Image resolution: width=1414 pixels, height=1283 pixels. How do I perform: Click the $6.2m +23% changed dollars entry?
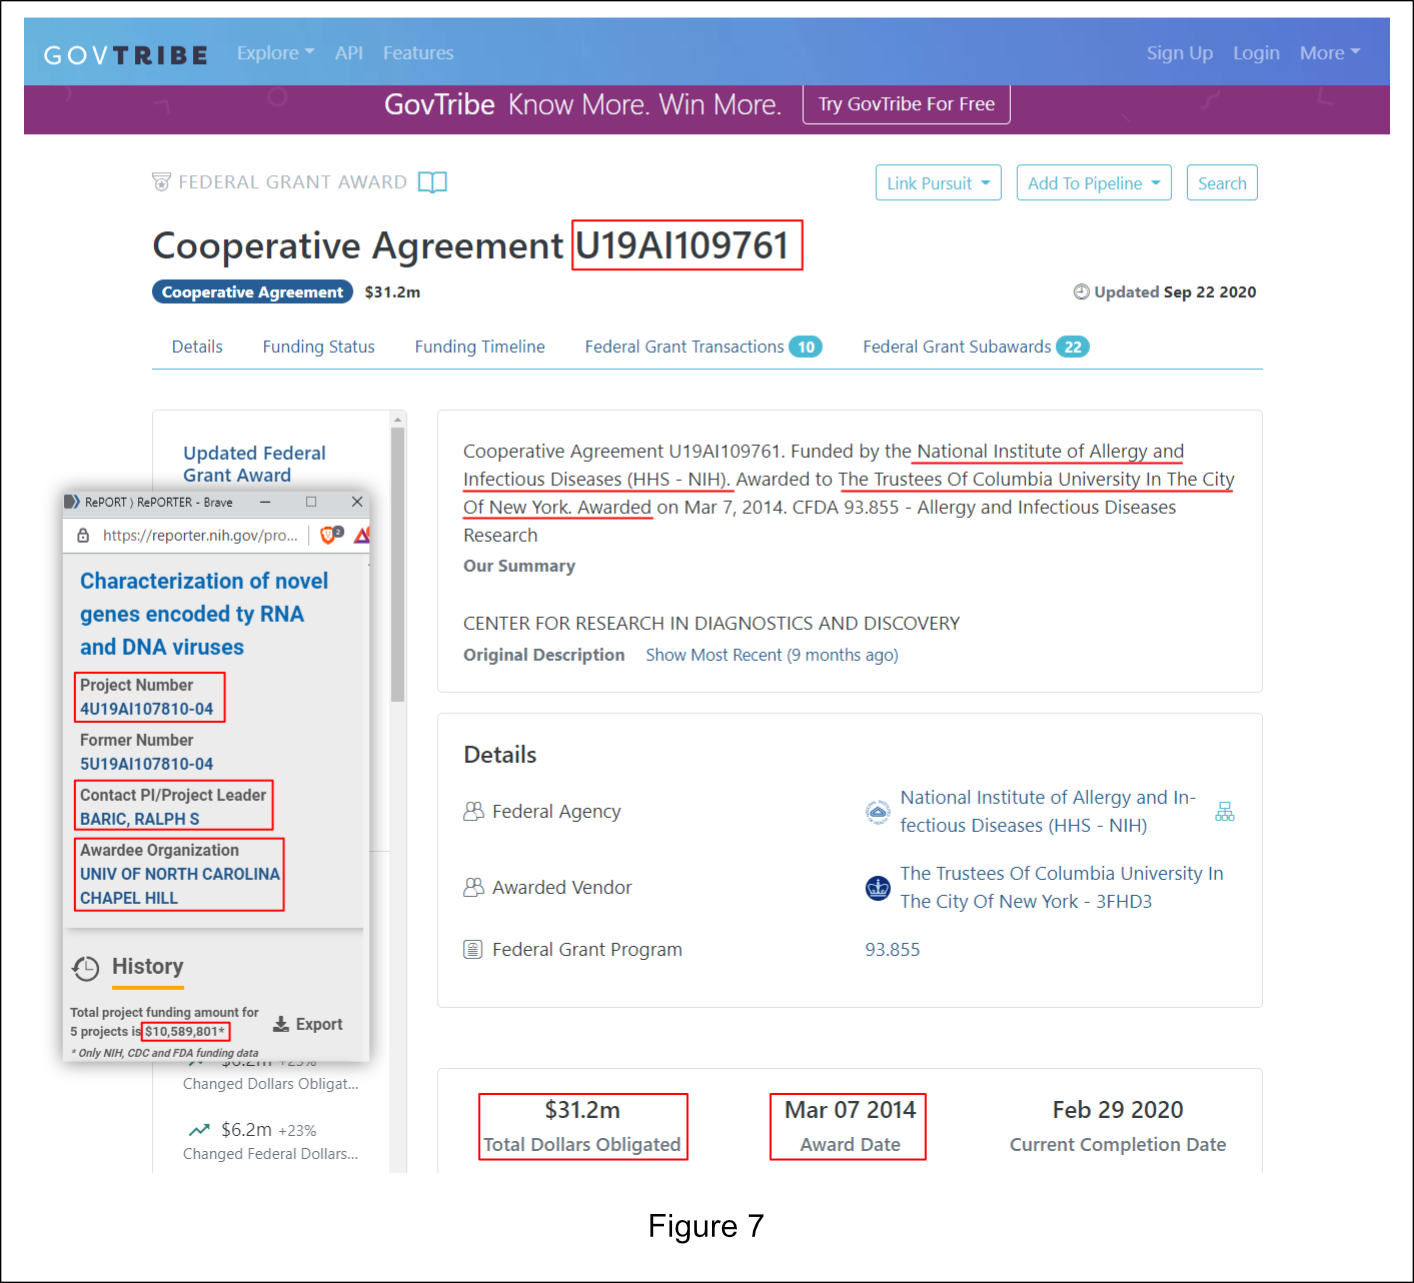point(270,1140)
